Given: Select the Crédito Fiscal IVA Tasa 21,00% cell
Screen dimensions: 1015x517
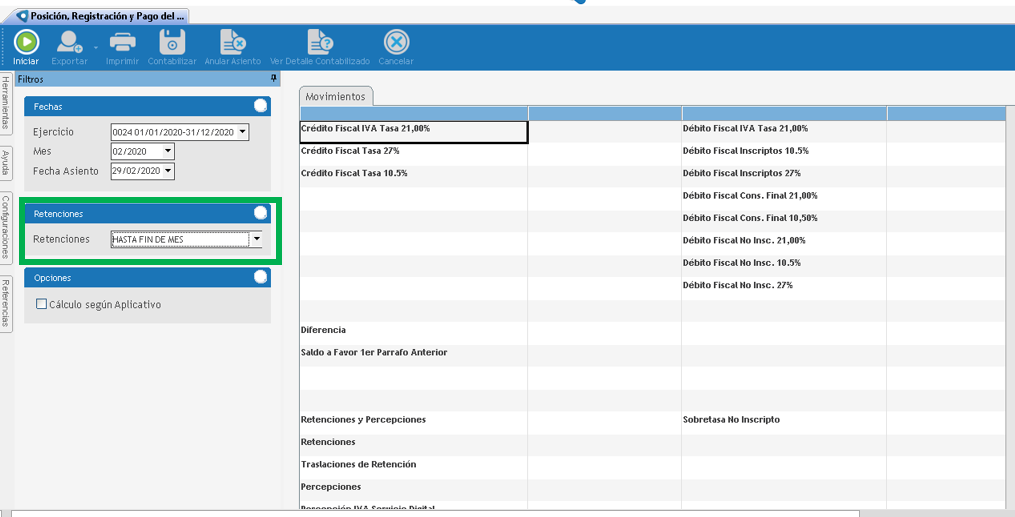Looking at the screenshot, I should [413, 131].
